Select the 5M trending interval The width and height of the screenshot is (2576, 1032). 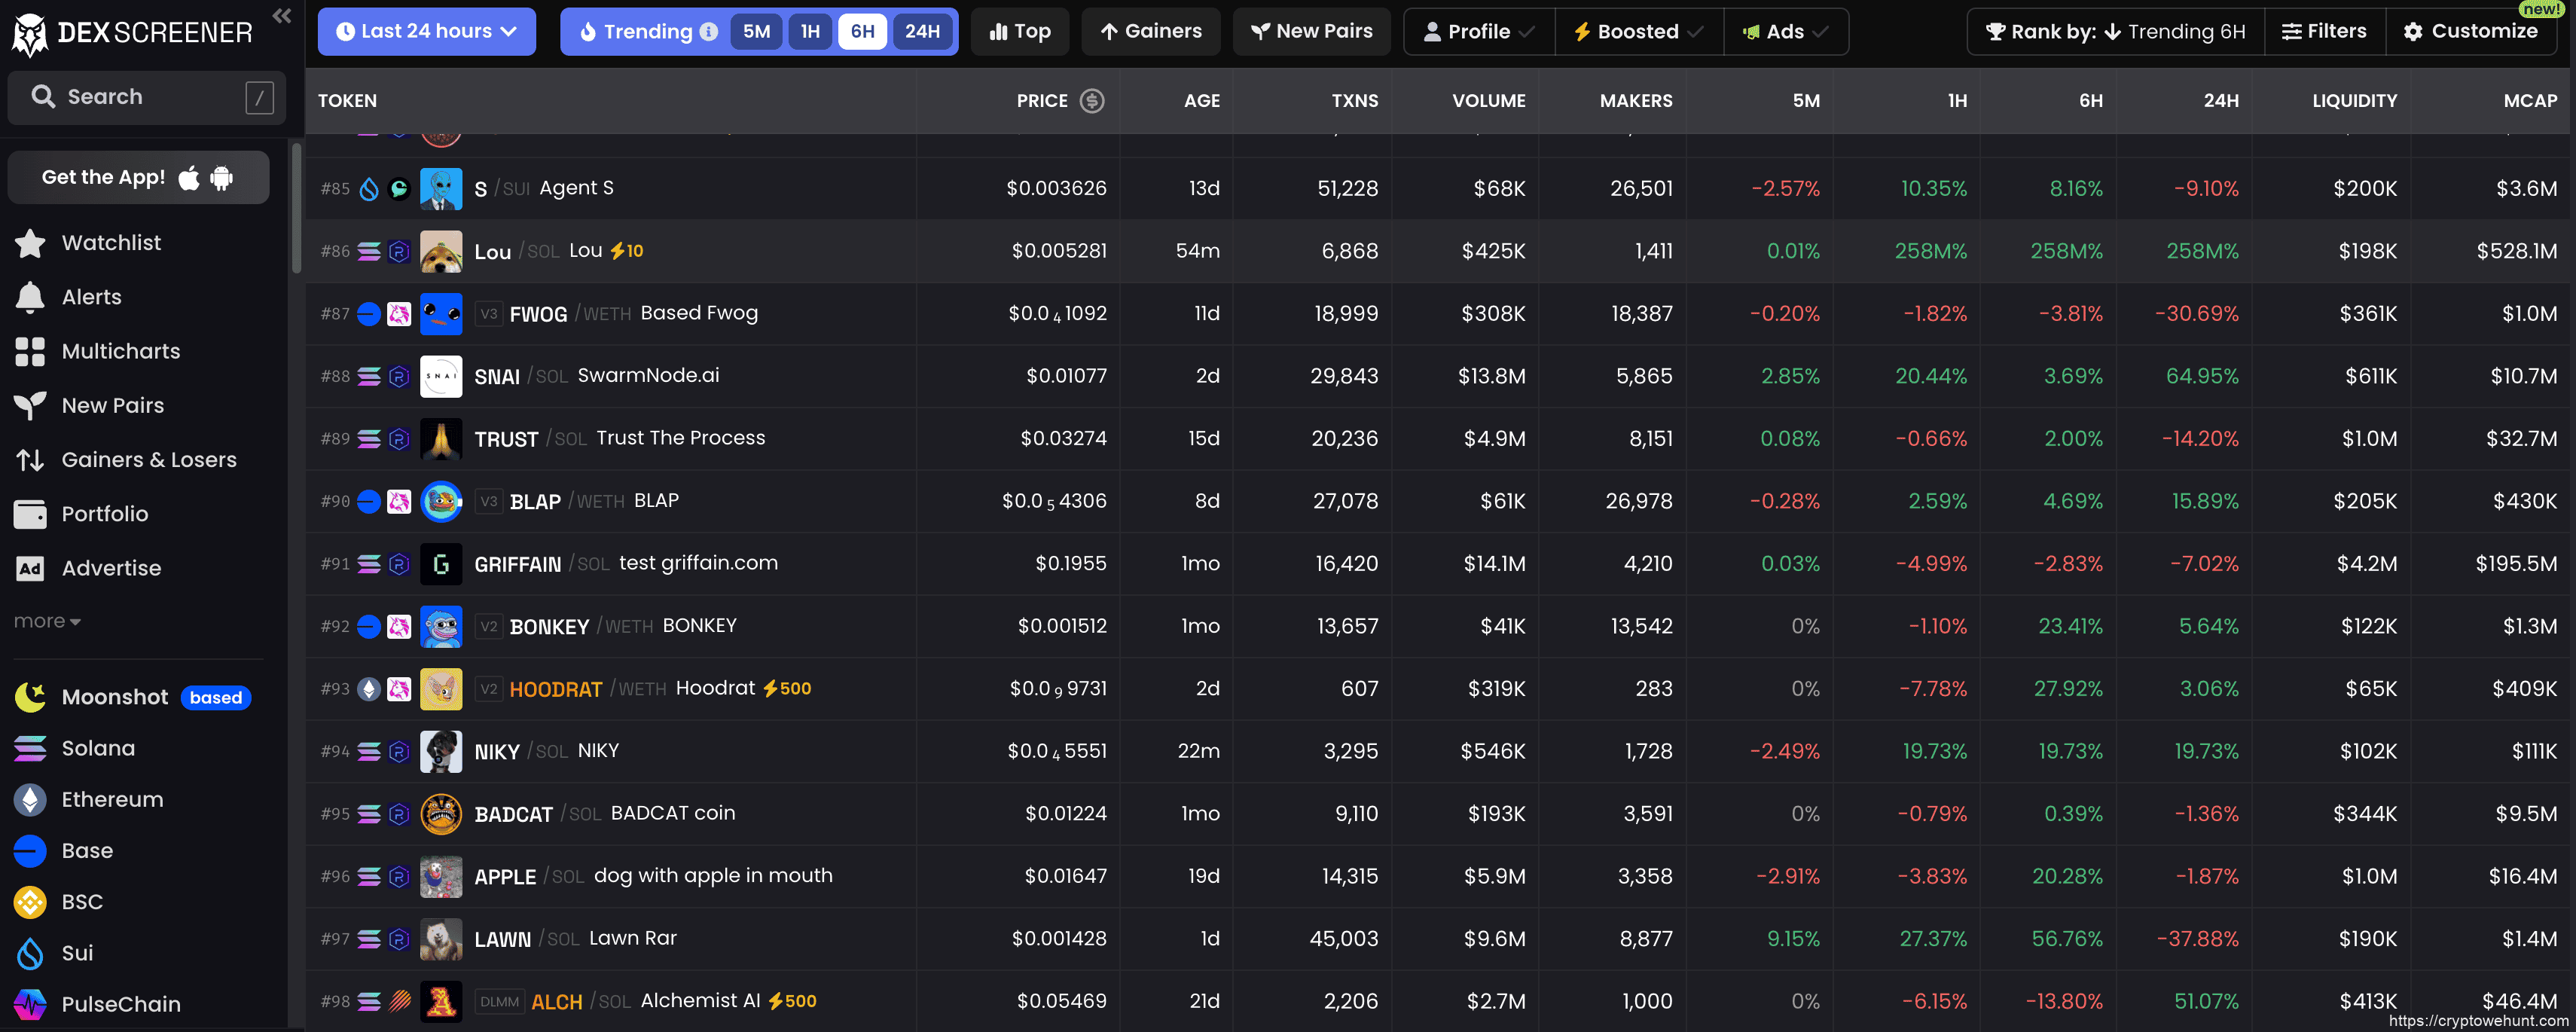coord(756,32)
